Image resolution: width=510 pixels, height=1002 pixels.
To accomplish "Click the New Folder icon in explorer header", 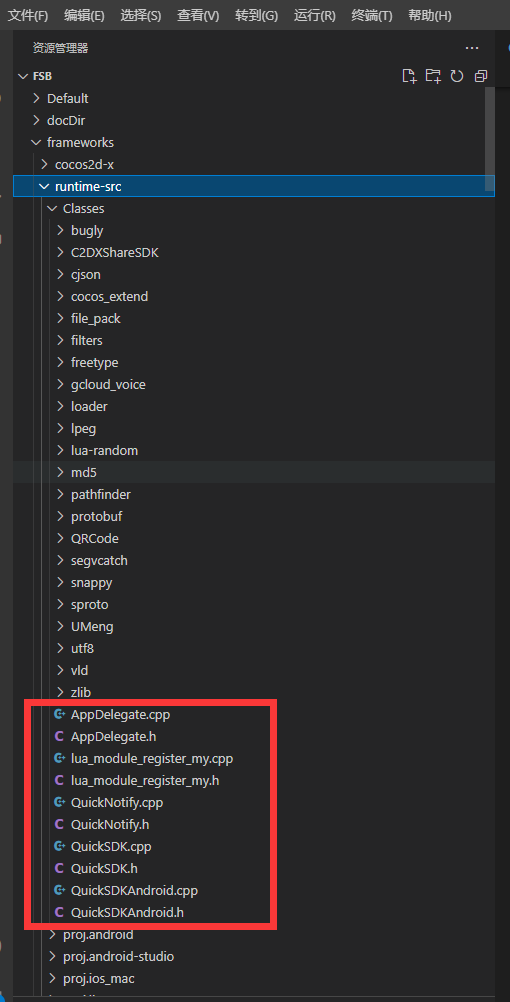I will [x=433, y=76].
